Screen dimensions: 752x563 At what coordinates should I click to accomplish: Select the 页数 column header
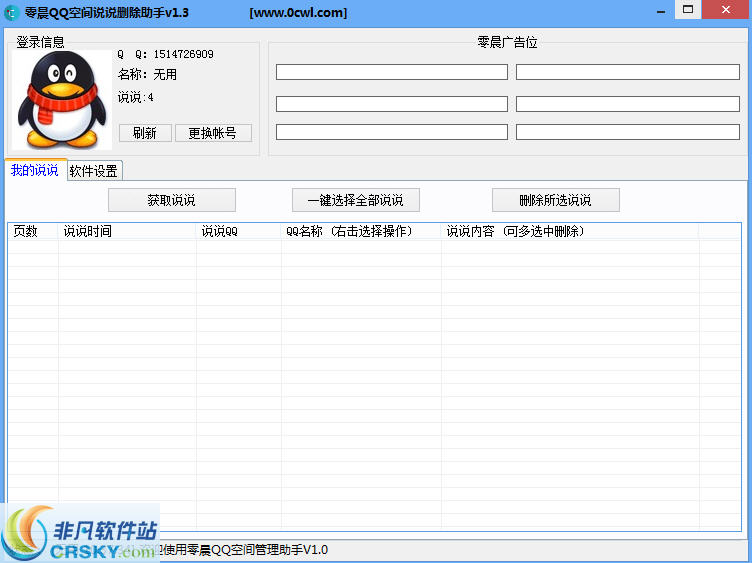(33, 231)
